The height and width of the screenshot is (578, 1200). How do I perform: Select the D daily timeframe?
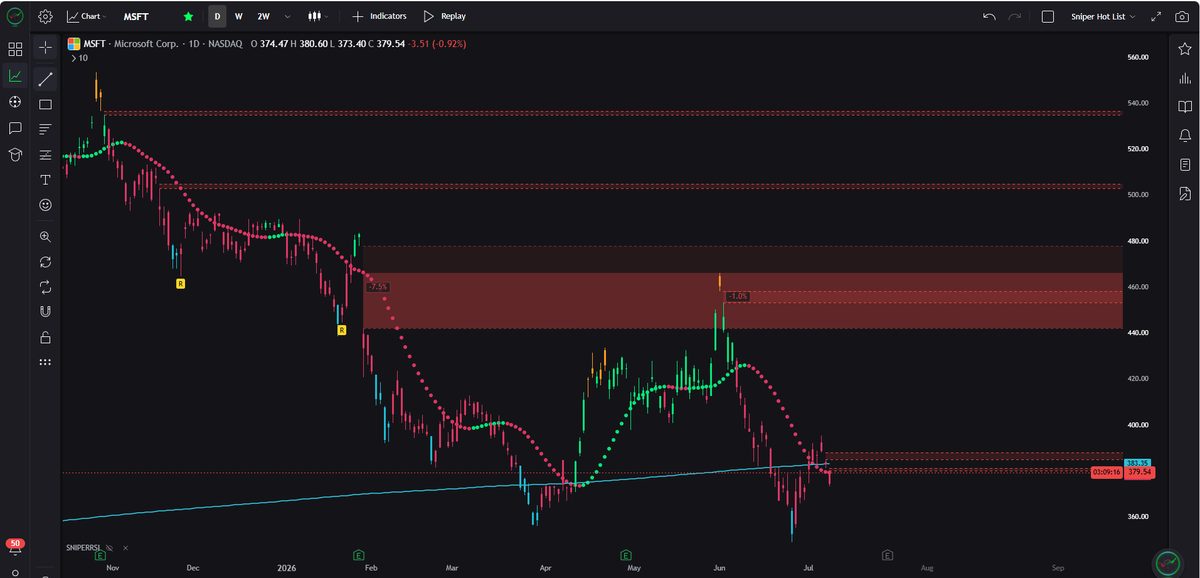click(217, 17)
